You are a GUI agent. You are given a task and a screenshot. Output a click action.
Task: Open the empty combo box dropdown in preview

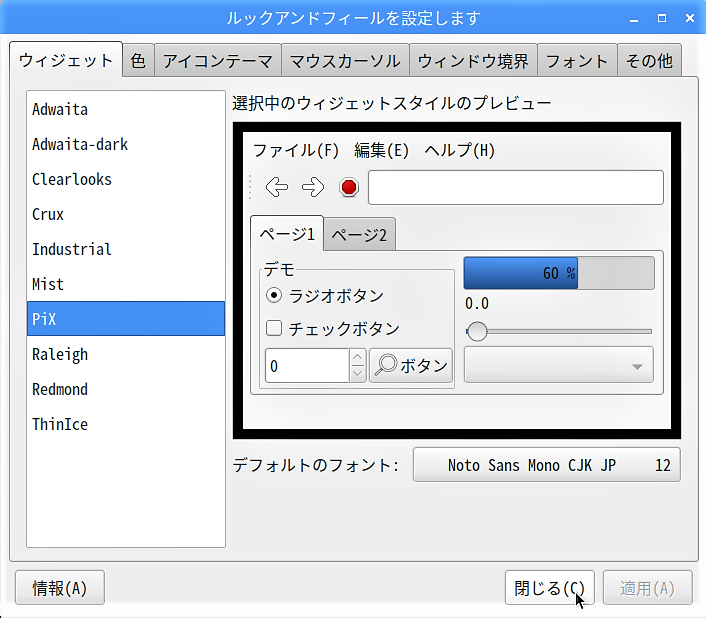(x=558, y=365)
